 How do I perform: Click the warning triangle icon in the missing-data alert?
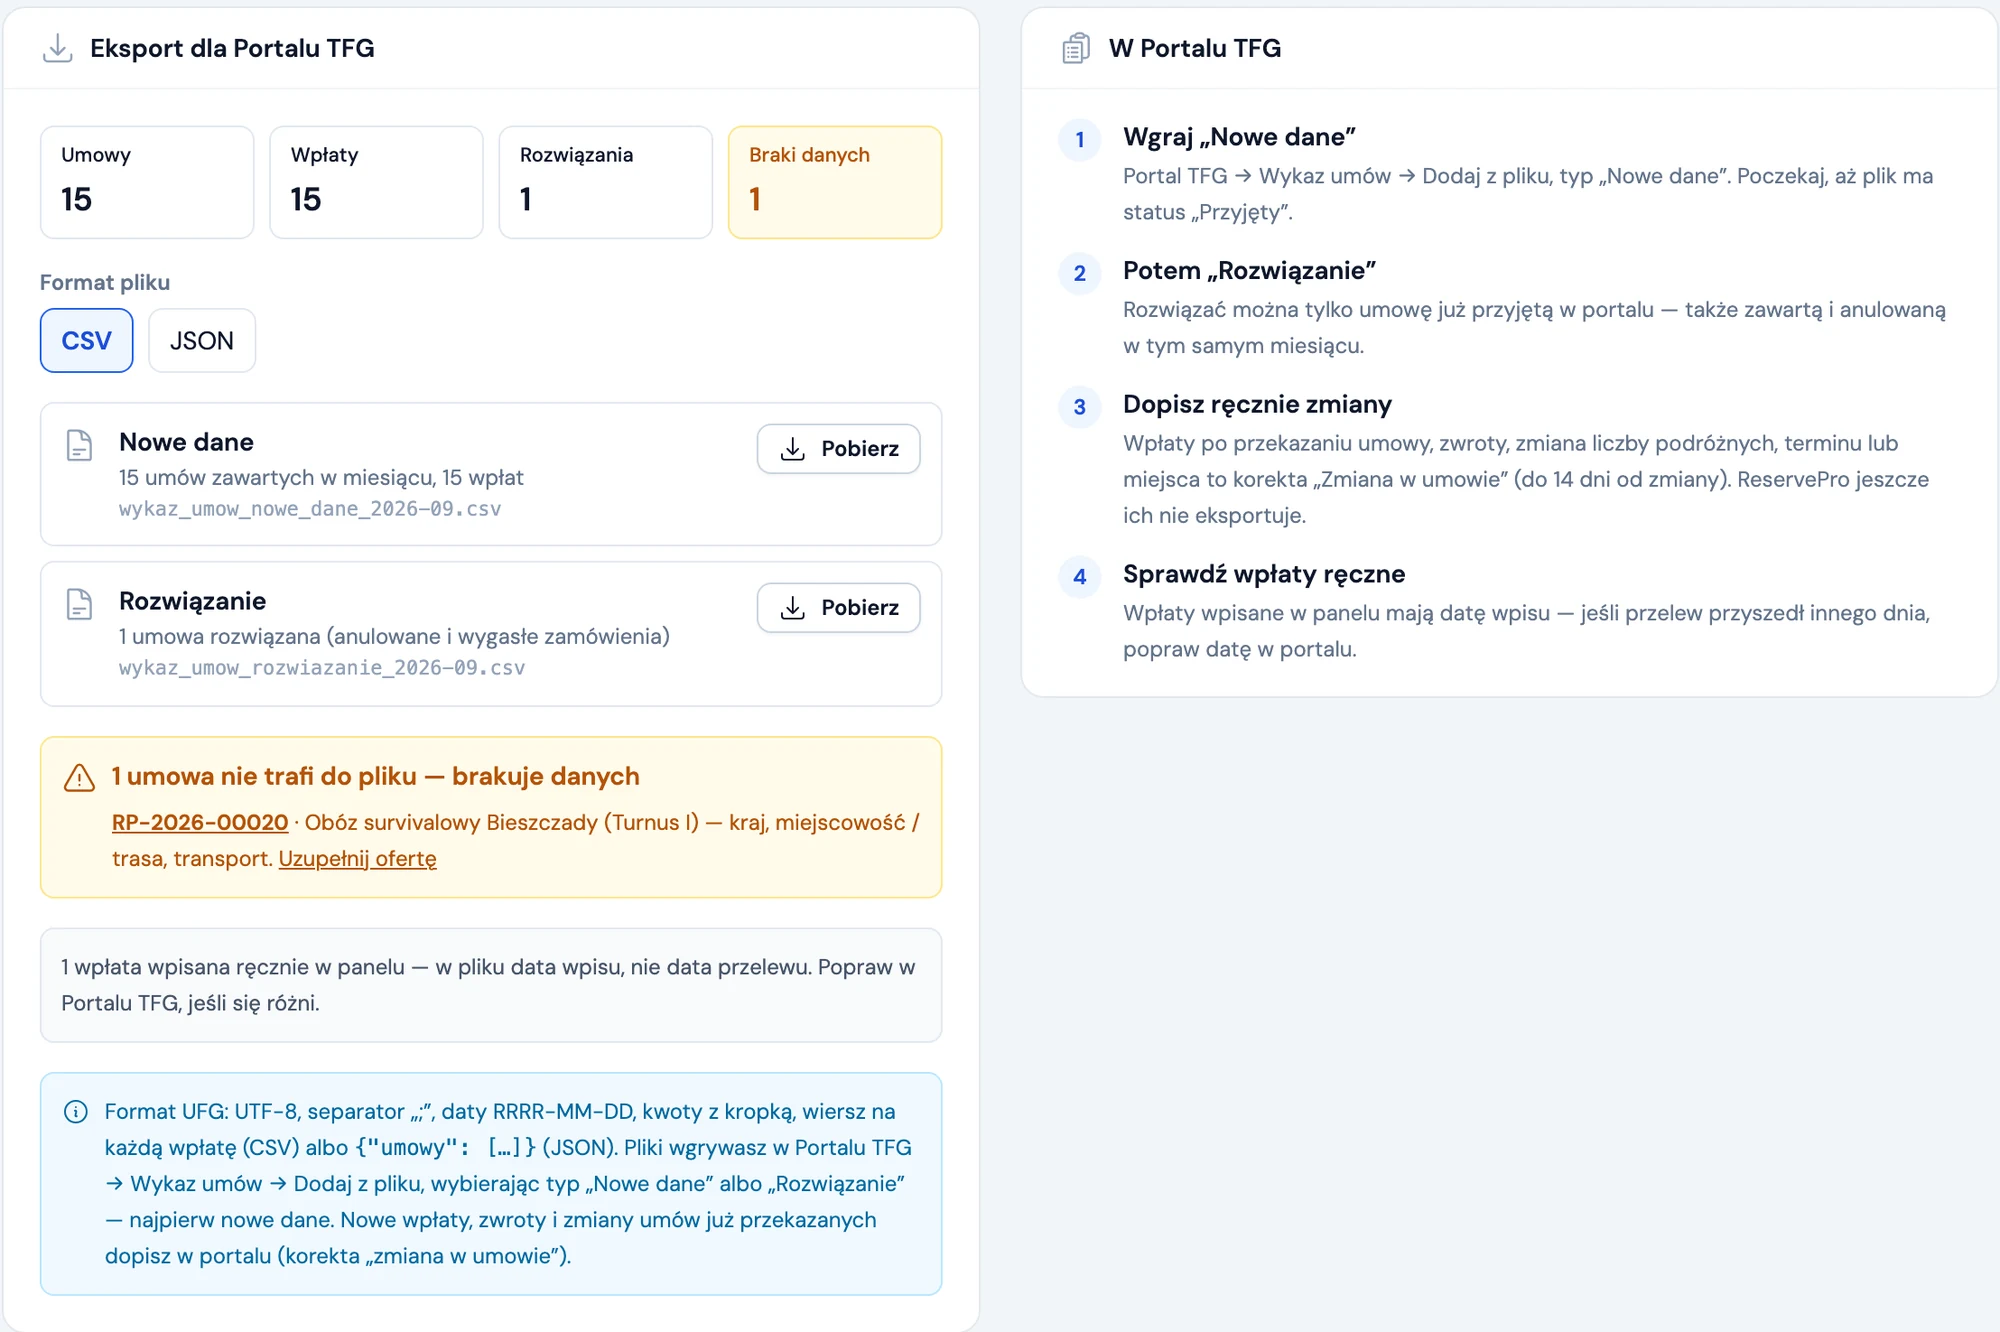pos(79,777)
